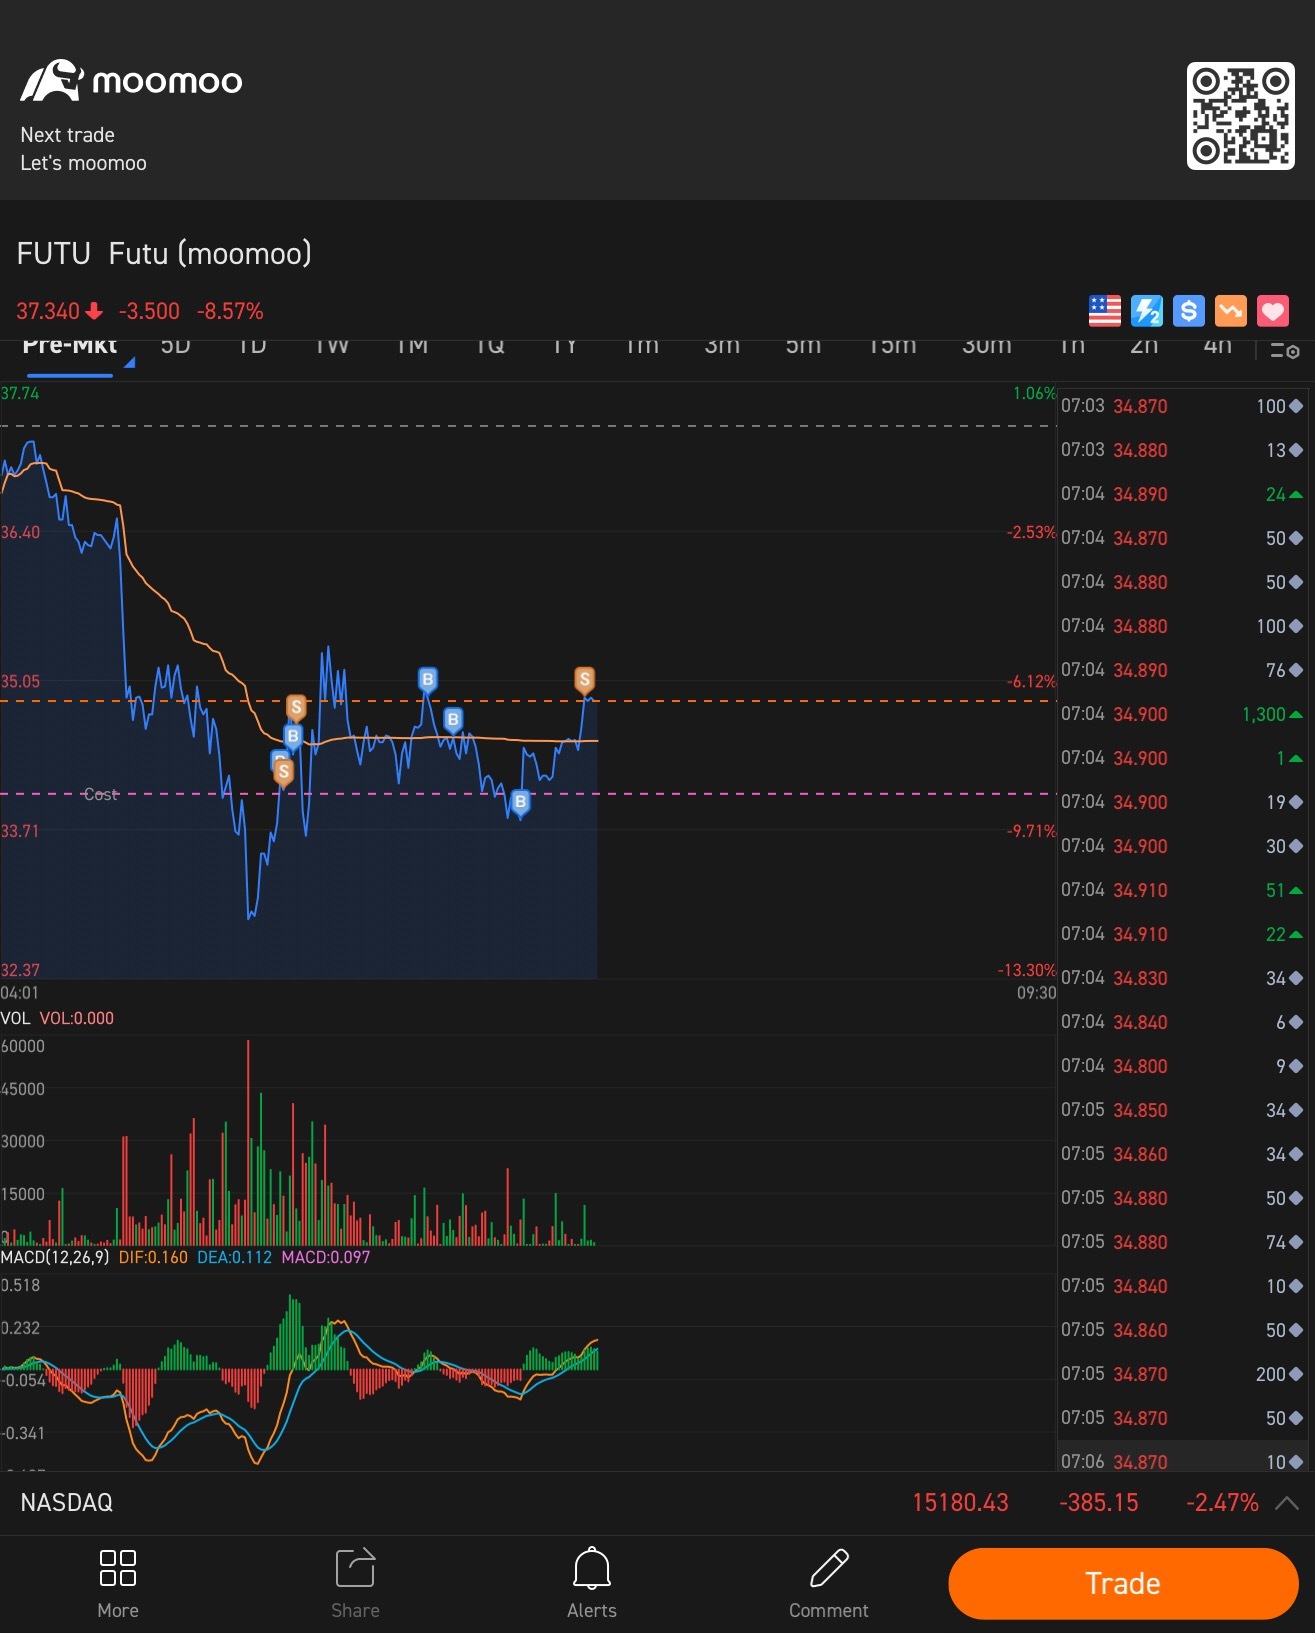Tap the B marker just below the orange dashed line
The height and width of the screenshot is (1633, 1315).
click(x=453, y=720)
